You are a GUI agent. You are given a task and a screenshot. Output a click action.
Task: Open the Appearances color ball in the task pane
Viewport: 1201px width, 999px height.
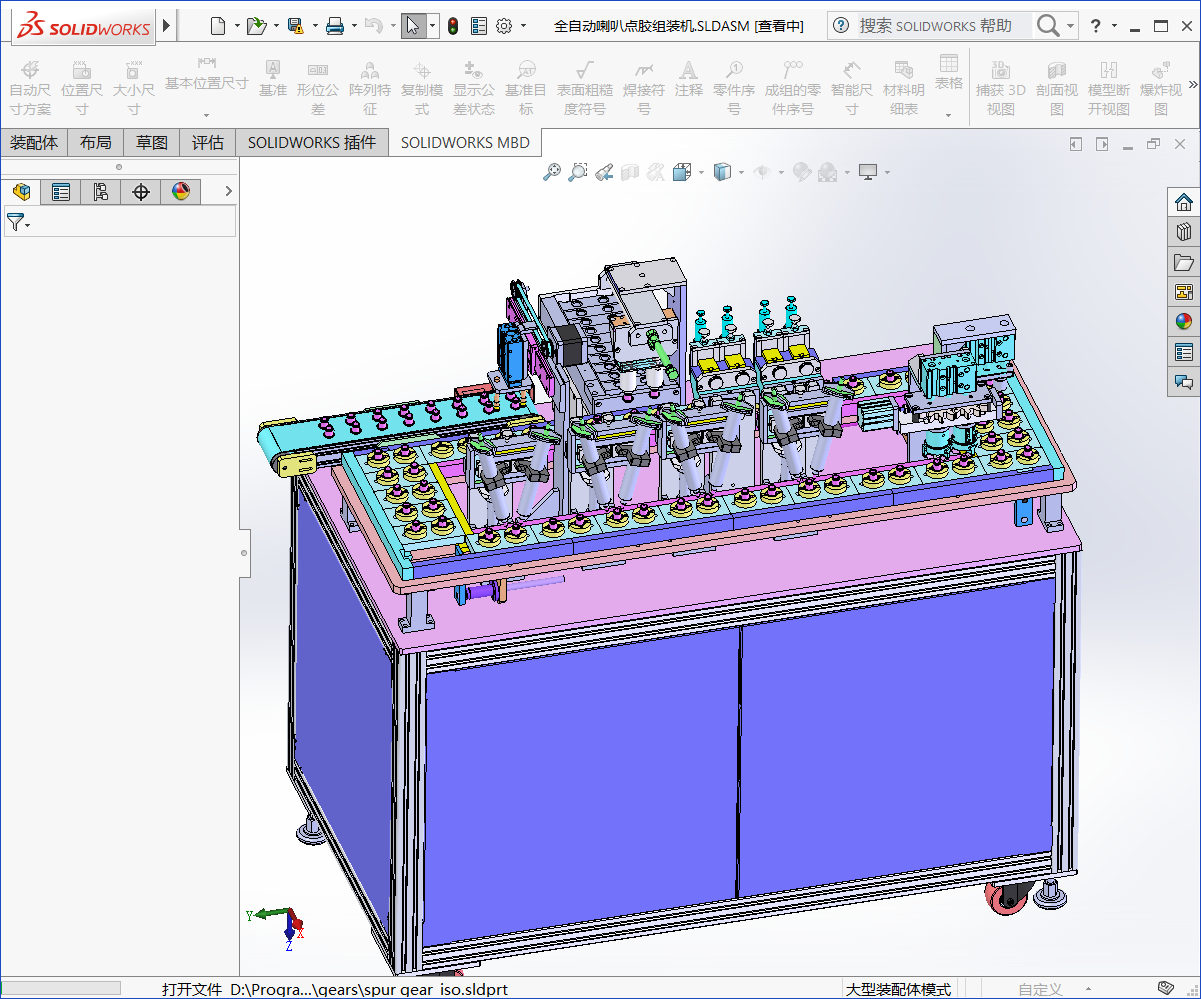(x=1184, y=322)
